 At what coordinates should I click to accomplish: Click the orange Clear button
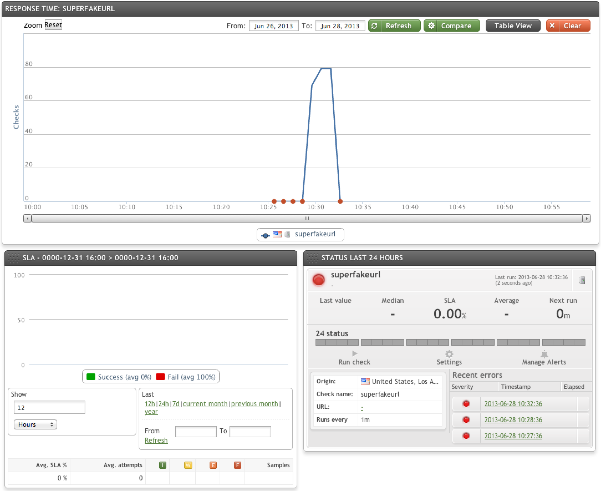[567, 26]
